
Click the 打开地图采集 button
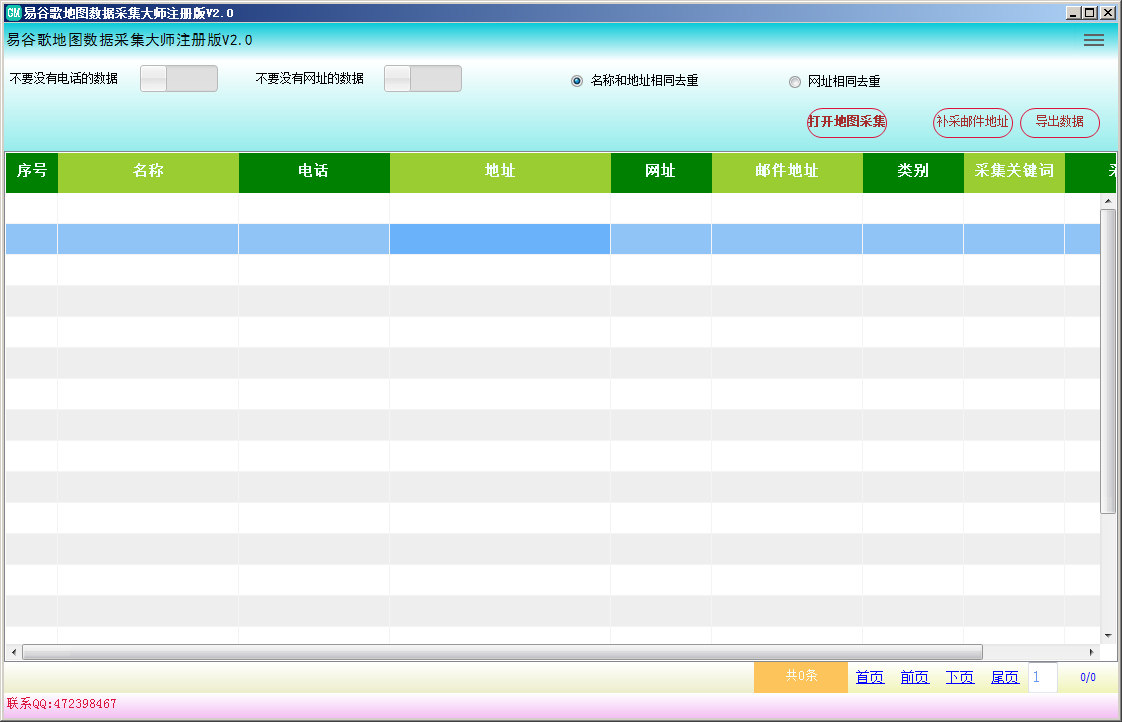point(847,122)
